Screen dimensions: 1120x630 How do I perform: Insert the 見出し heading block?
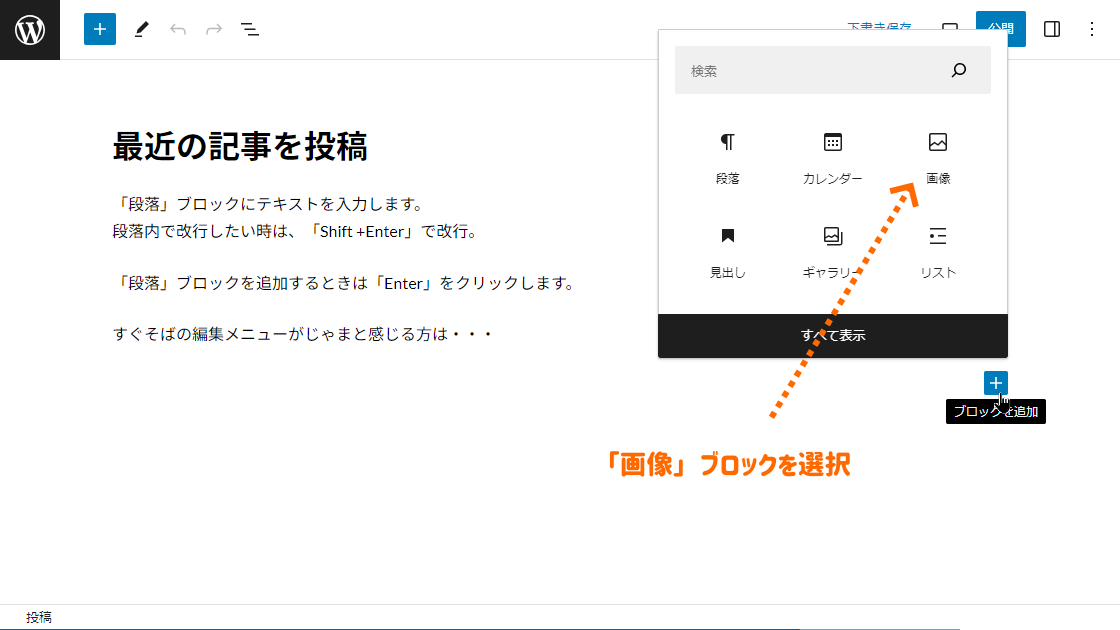pos(727,252)
